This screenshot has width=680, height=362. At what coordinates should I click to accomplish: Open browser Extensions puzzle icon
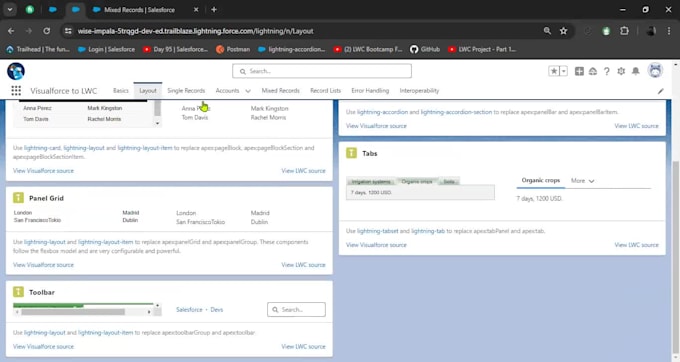[x=624, y=31]
